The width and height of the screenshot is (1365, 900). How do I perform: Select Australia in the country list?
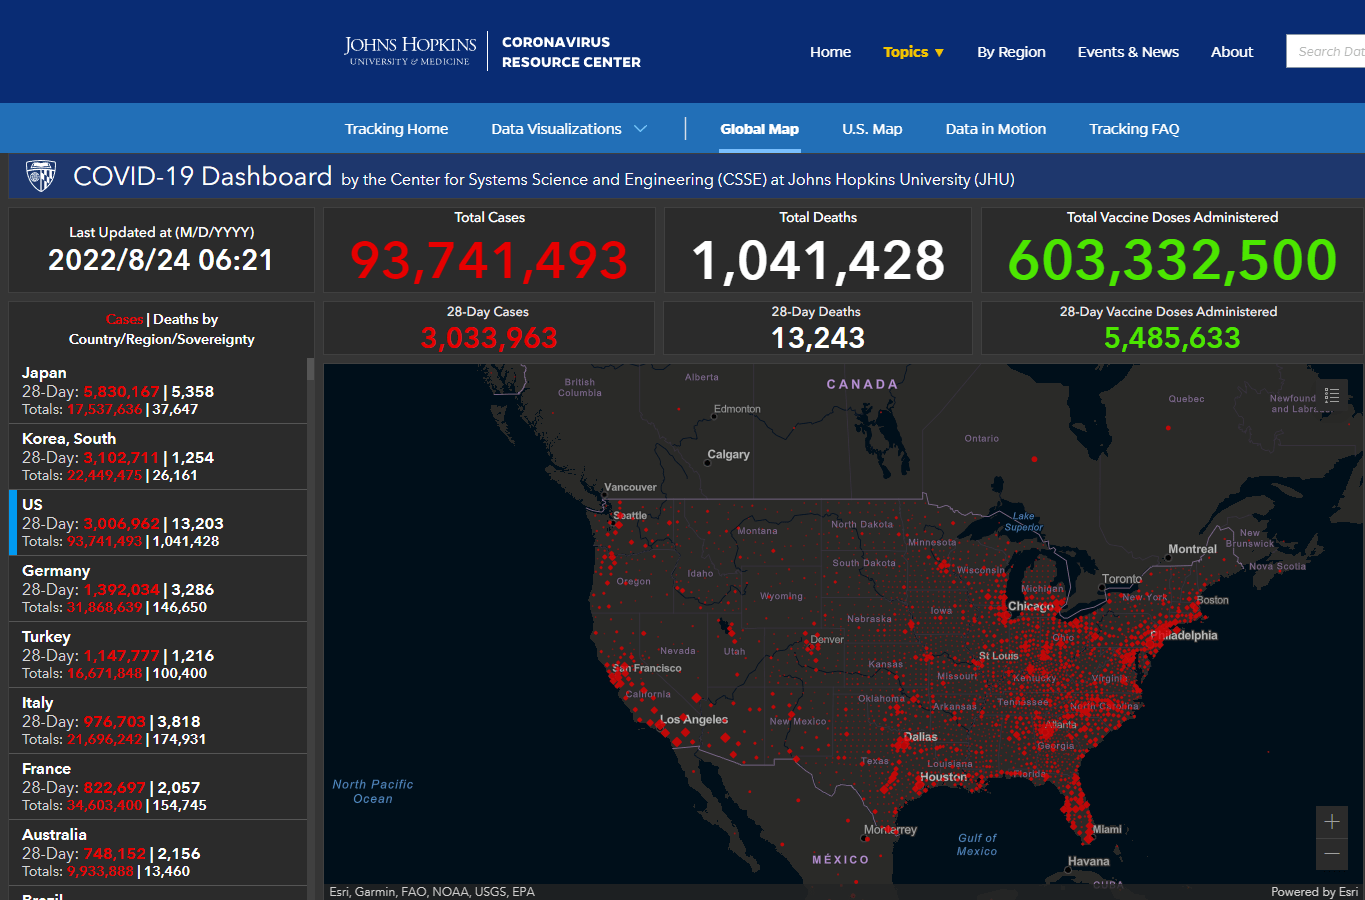click(158, 853)
